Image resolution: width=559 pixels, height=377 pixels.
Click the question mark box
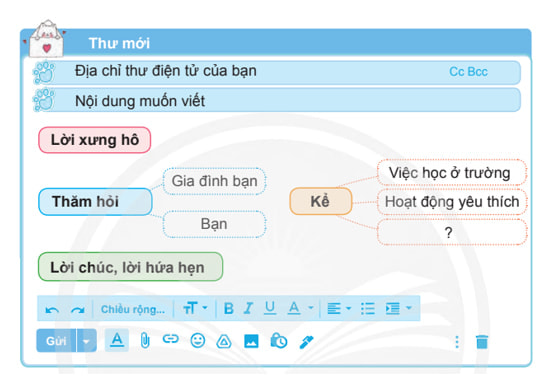point(452,232)
